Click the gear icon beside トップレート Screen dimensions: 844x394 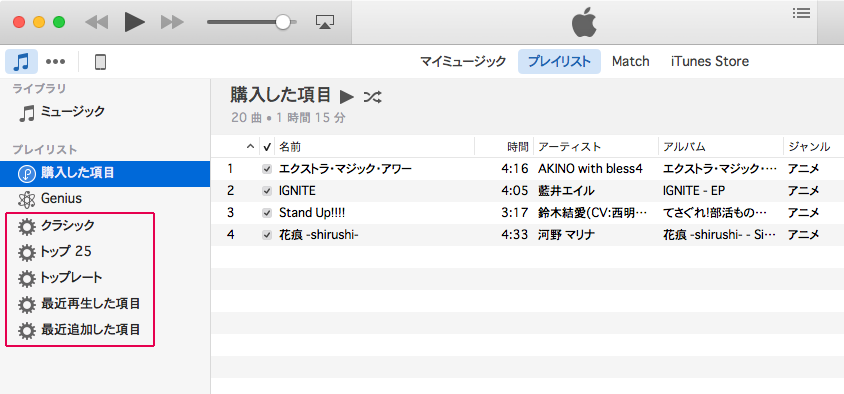coord(26,278)
